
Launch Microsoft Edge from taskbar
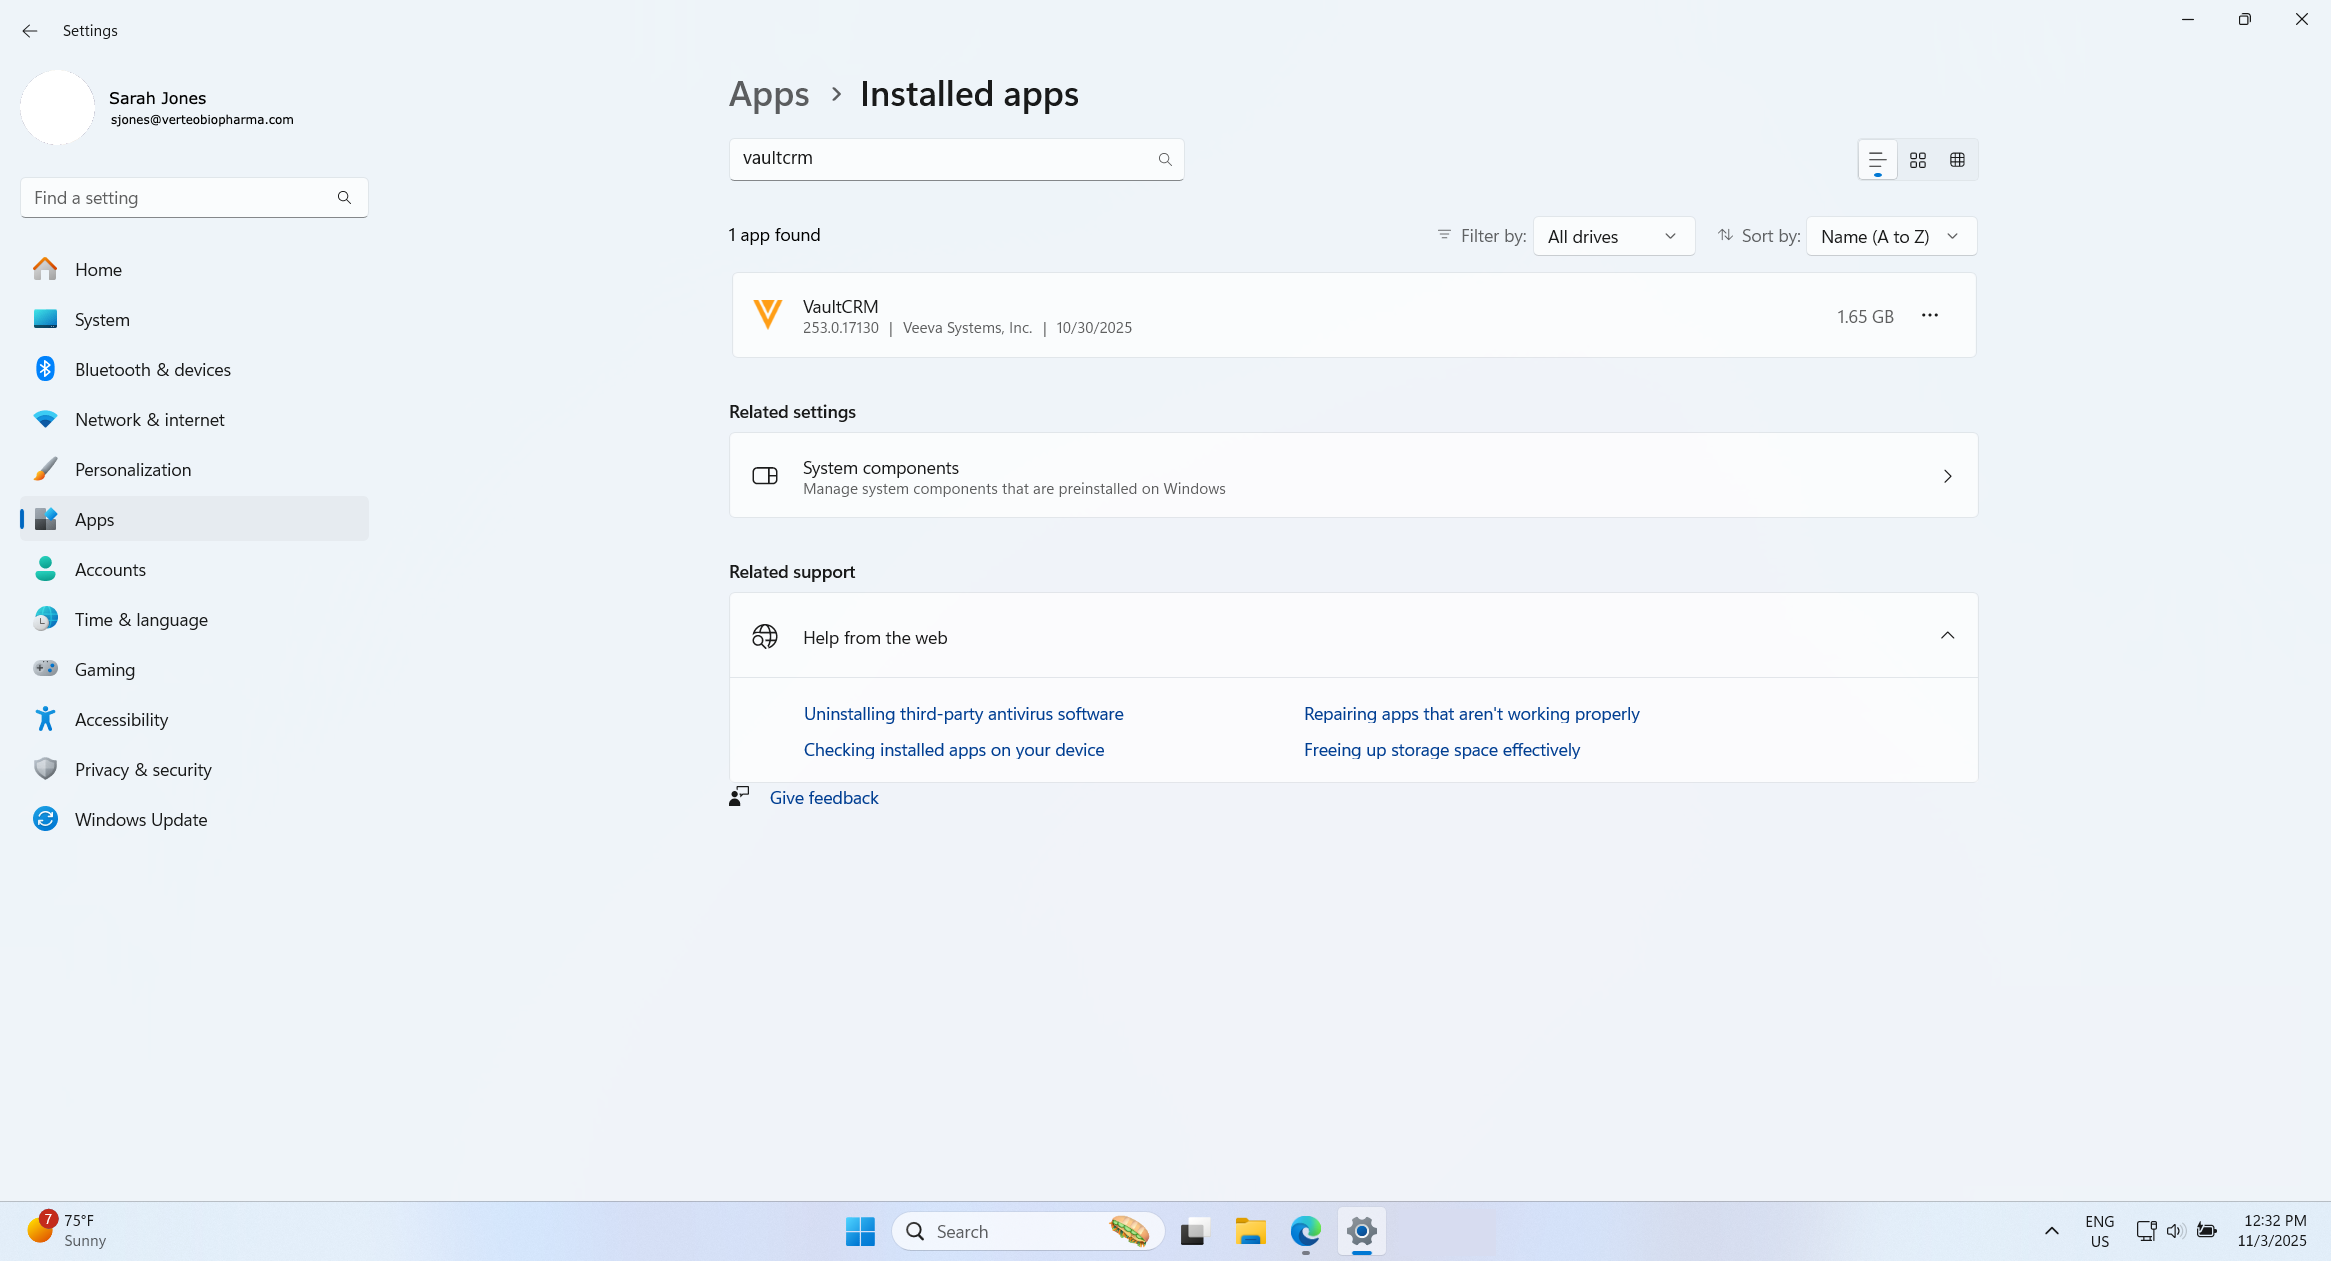[x=1305, y=1231]
